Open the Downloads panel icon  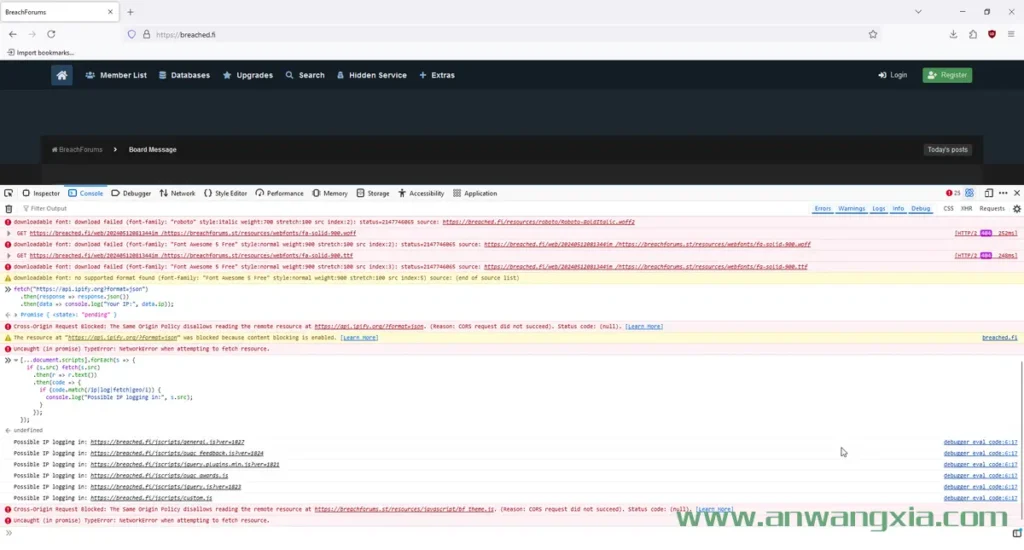point(953,34)
